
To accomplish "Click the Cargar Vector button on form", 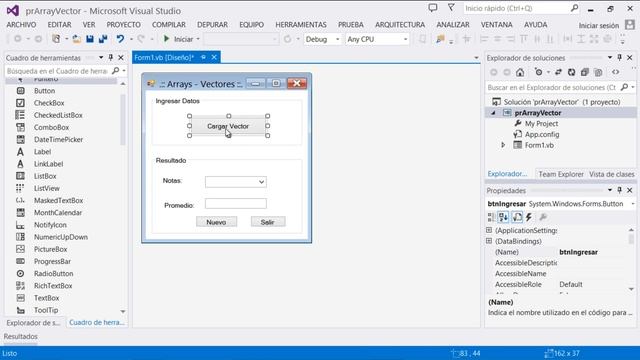I will tap(228, 126).
